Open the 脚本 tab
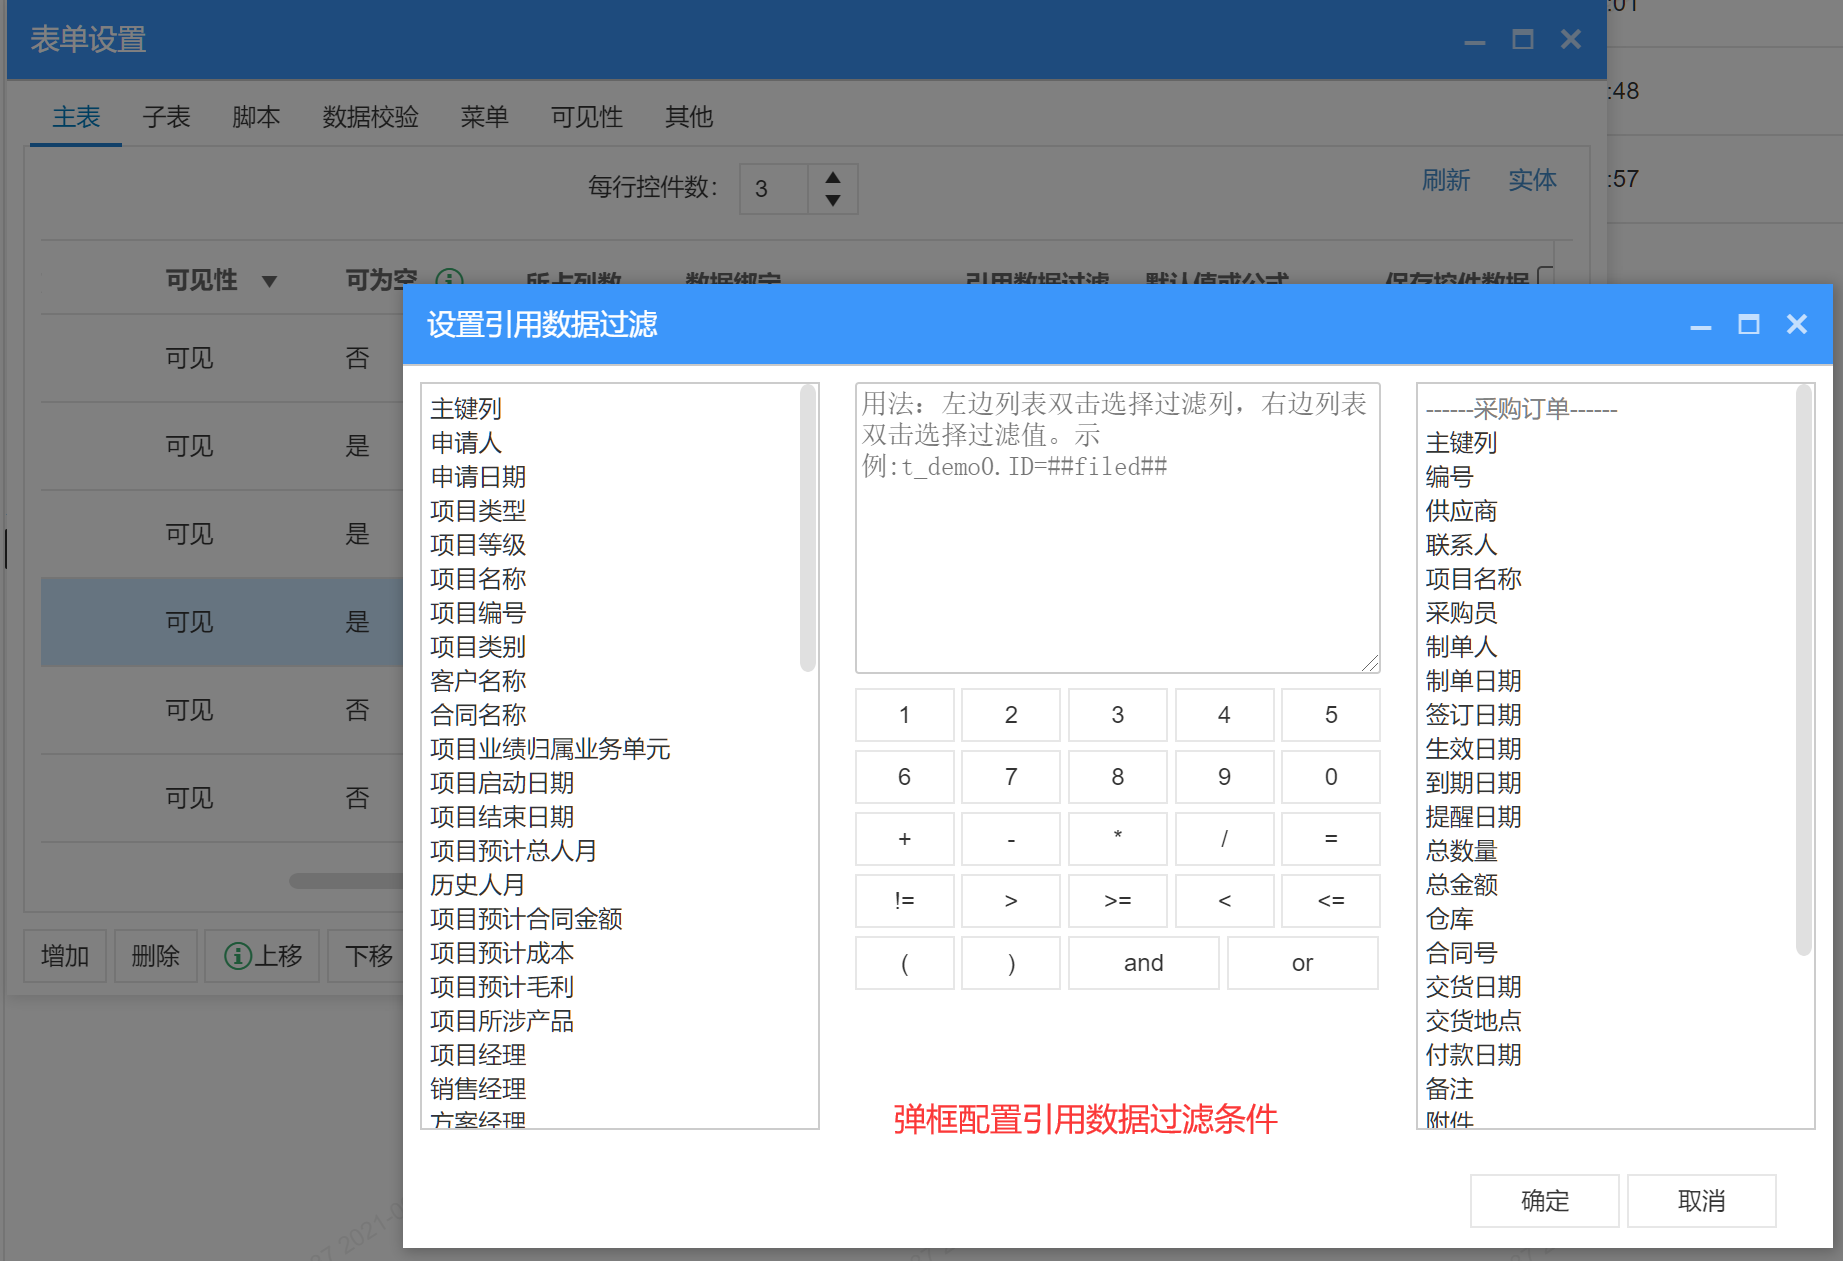This screenshot has height=1261, width=1843. click(x=256, y=117)
